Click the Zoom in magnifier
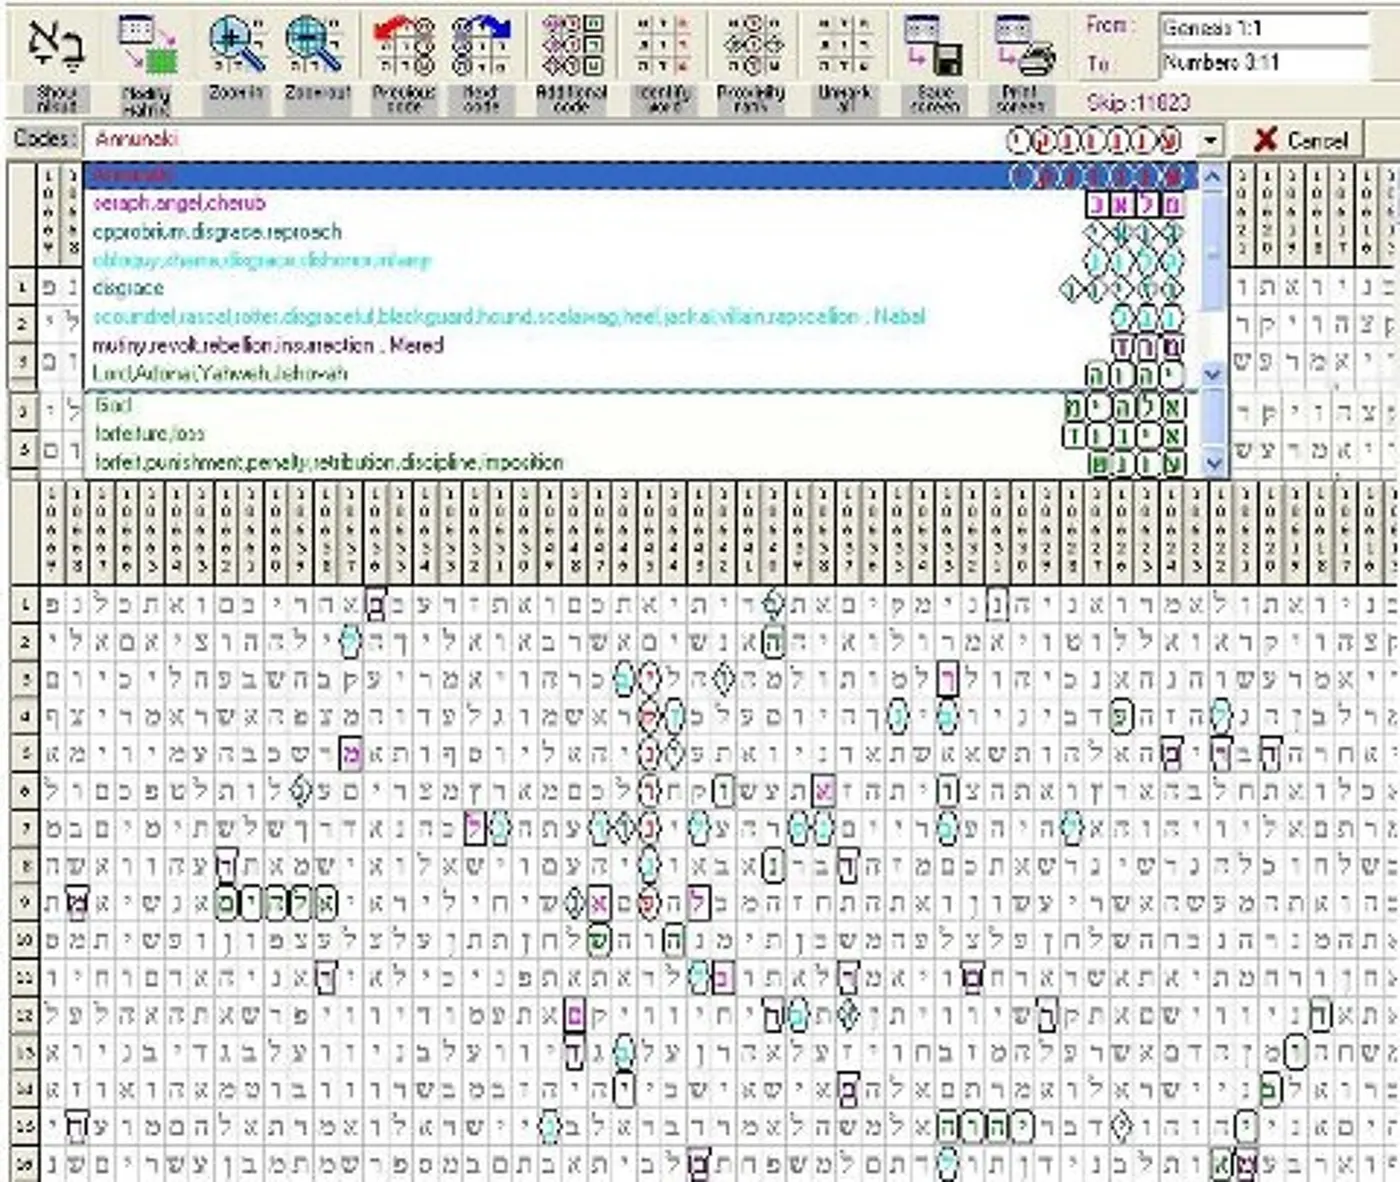This screenshot has height=1182, width=1400. [x=236, y=43]
